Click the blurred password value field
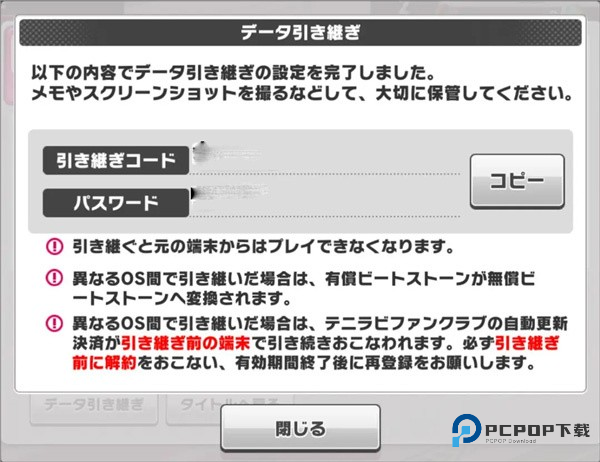 click(x=325, y=202)
